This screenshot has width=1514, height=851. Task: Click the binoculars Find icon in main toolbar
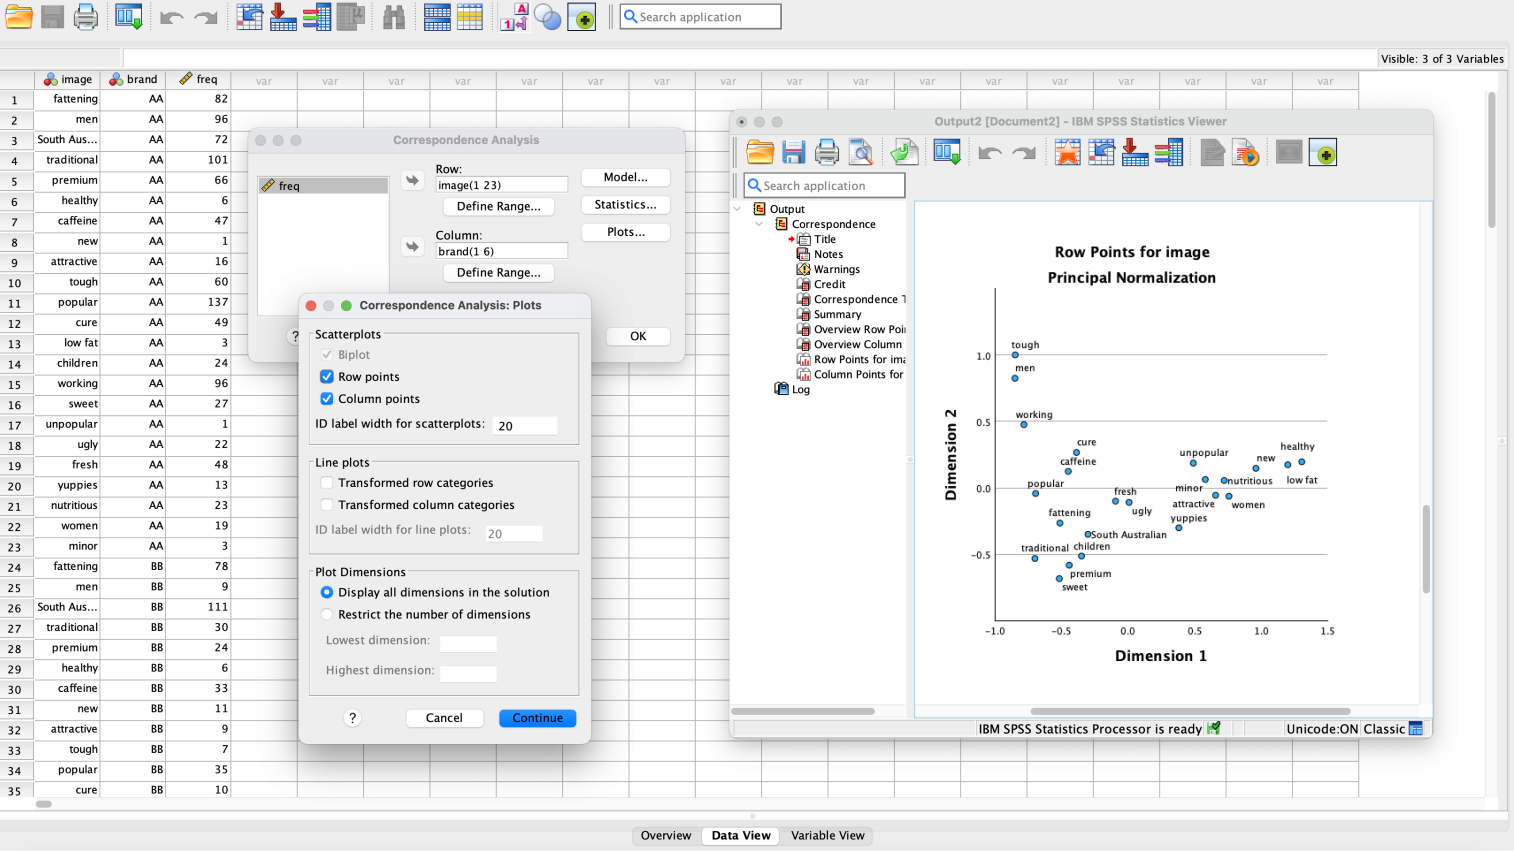(394, 17)
